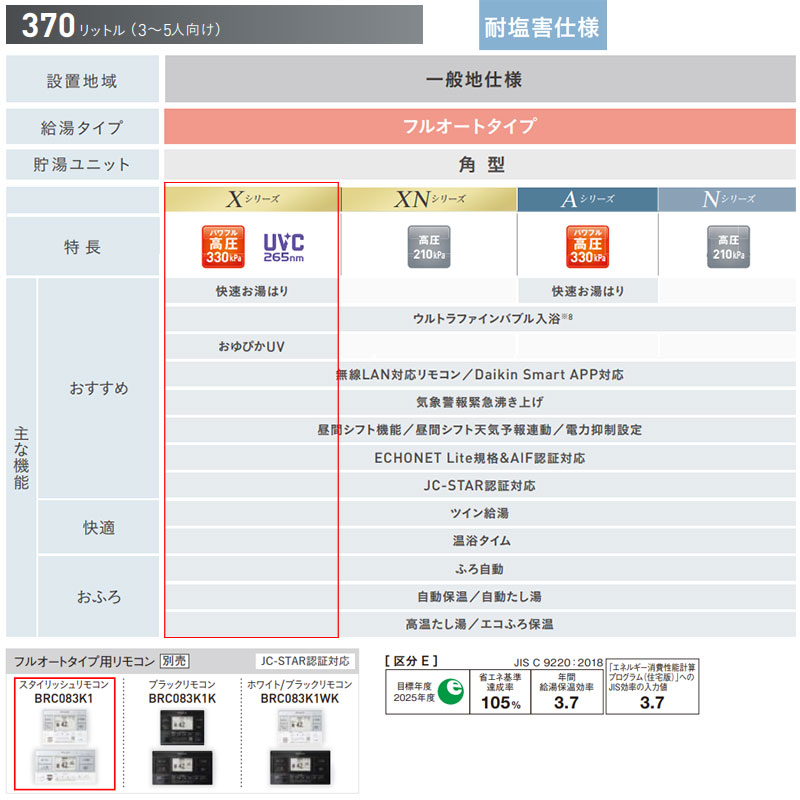Click the 一般地仕様 header bar
The width and height of the screenshot is (800, 800).
[x=480, y=79]
